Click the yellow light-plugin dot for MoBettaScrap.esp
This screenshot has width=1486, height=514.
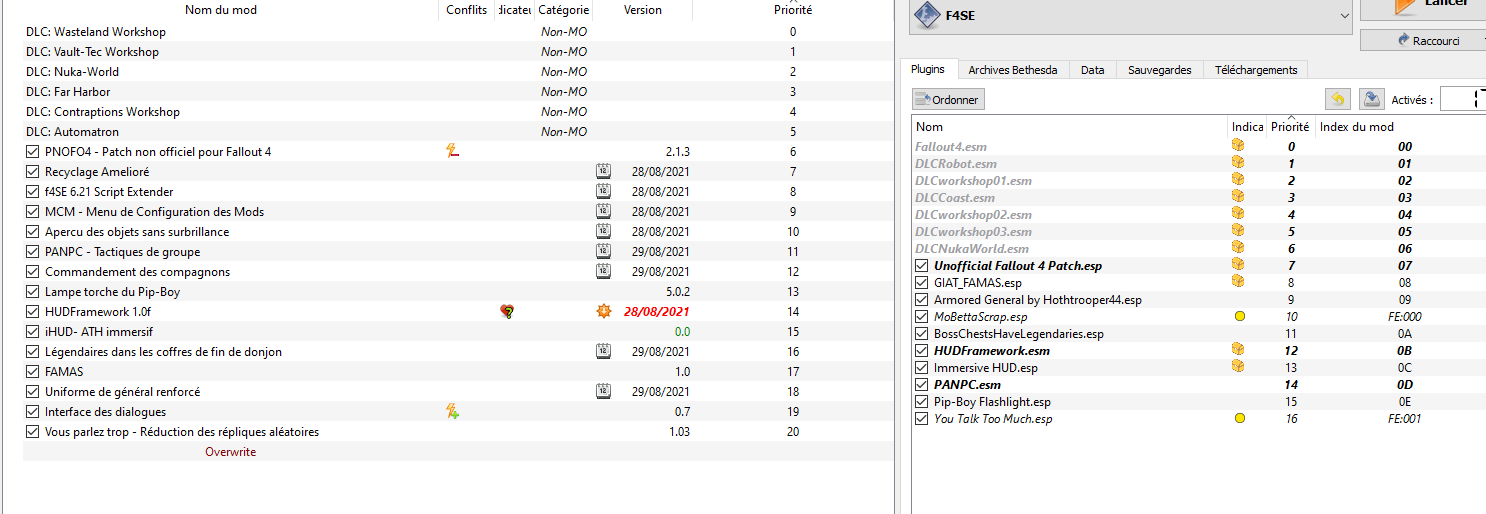(1240, 316)
